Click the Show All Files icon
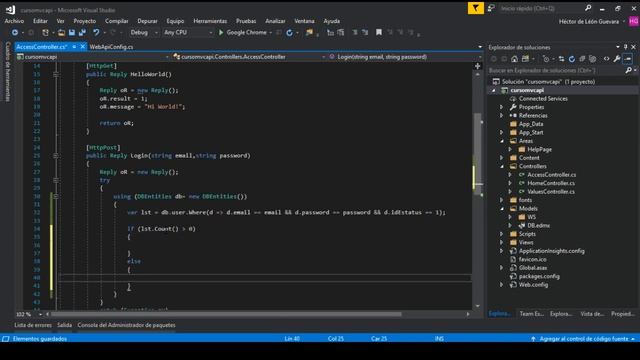Screen dimensions: 640x360 click(593, 59)
